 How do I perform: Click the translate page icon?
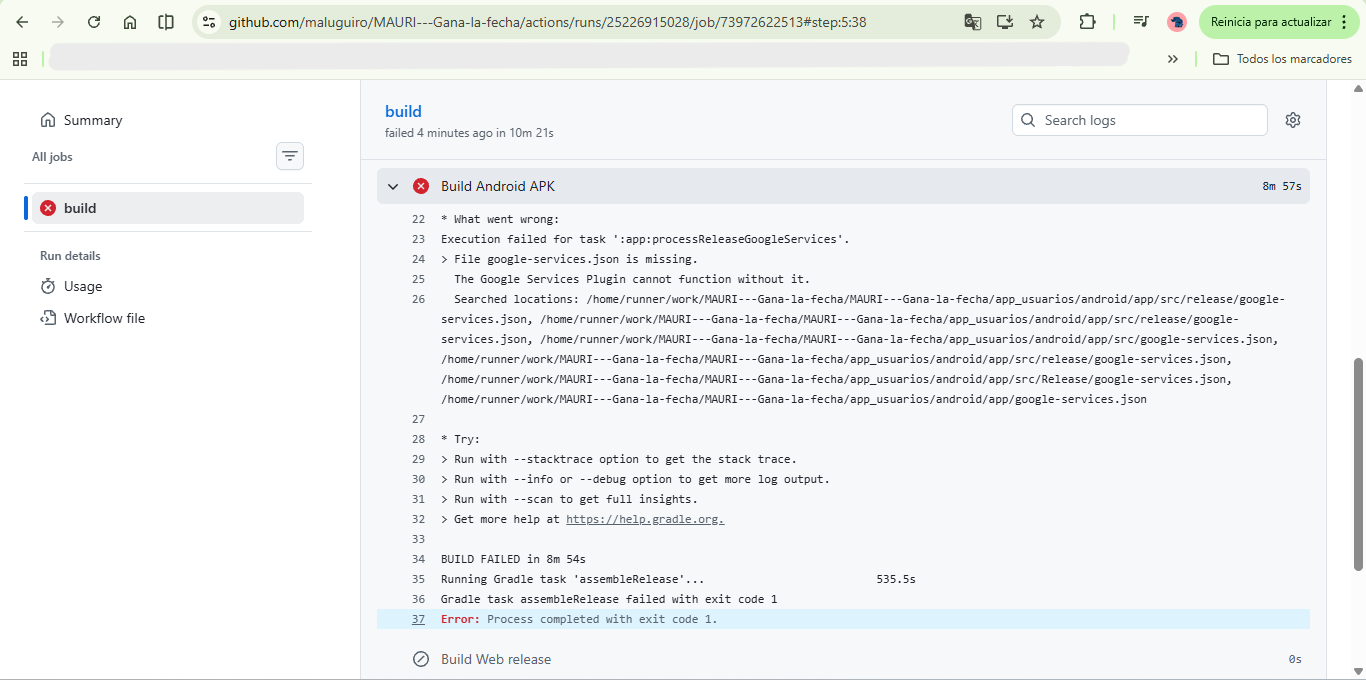[x=972, y=22]
